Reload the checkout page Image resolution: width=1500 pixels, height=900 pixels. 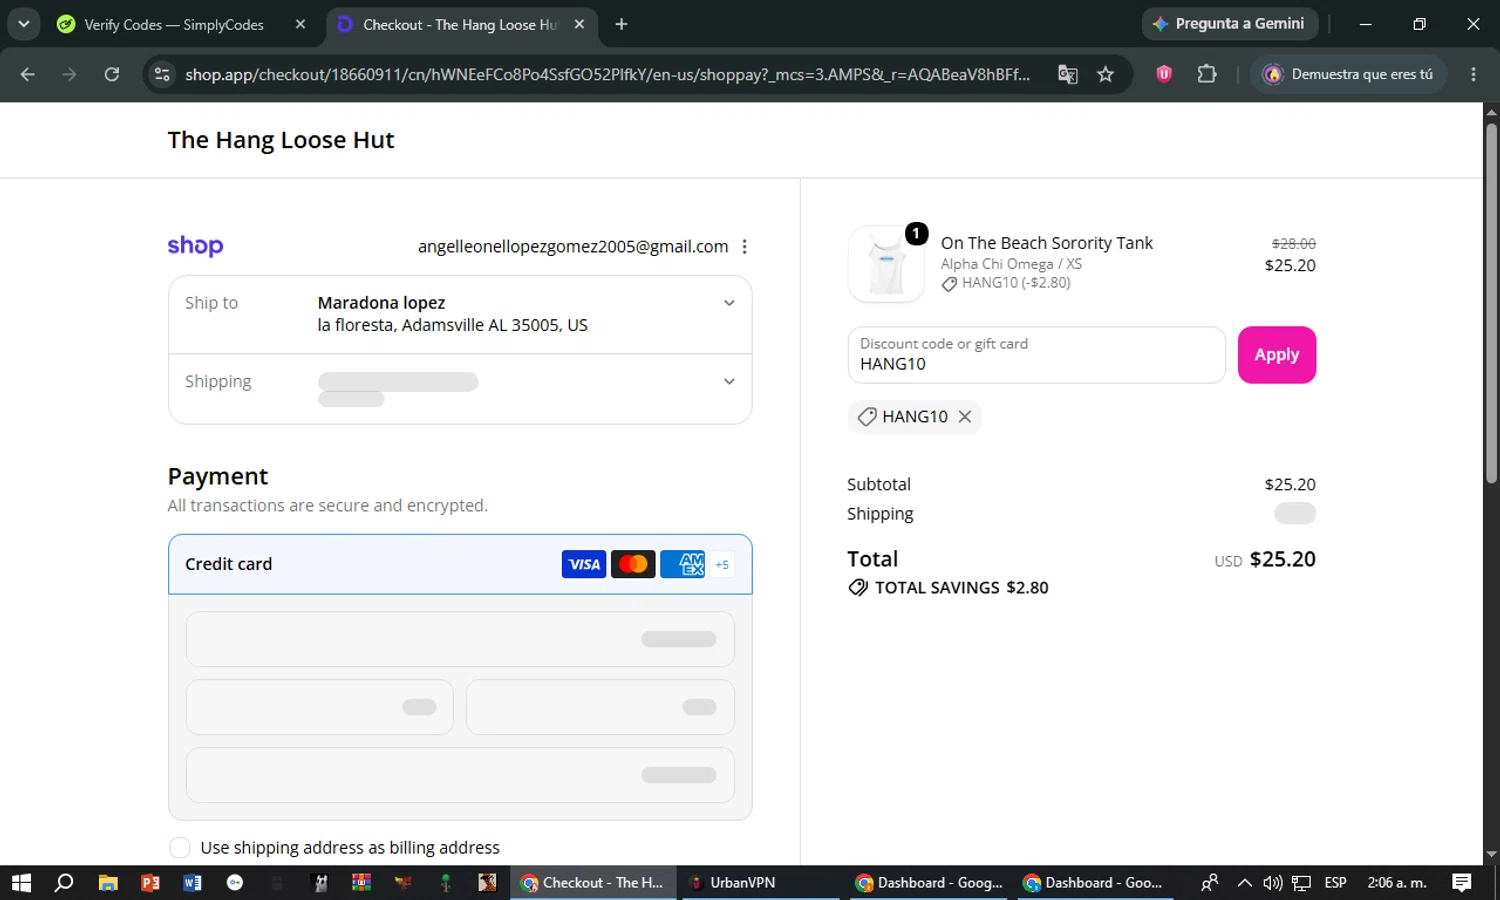[112, 74]
